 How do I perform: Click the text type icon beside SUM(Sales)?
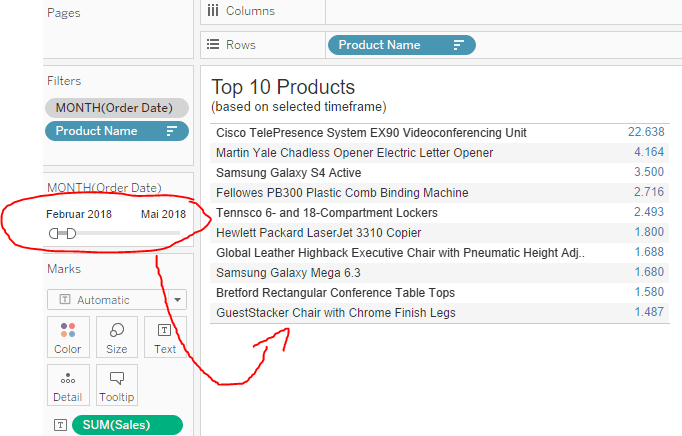click(x=61, y=425)
